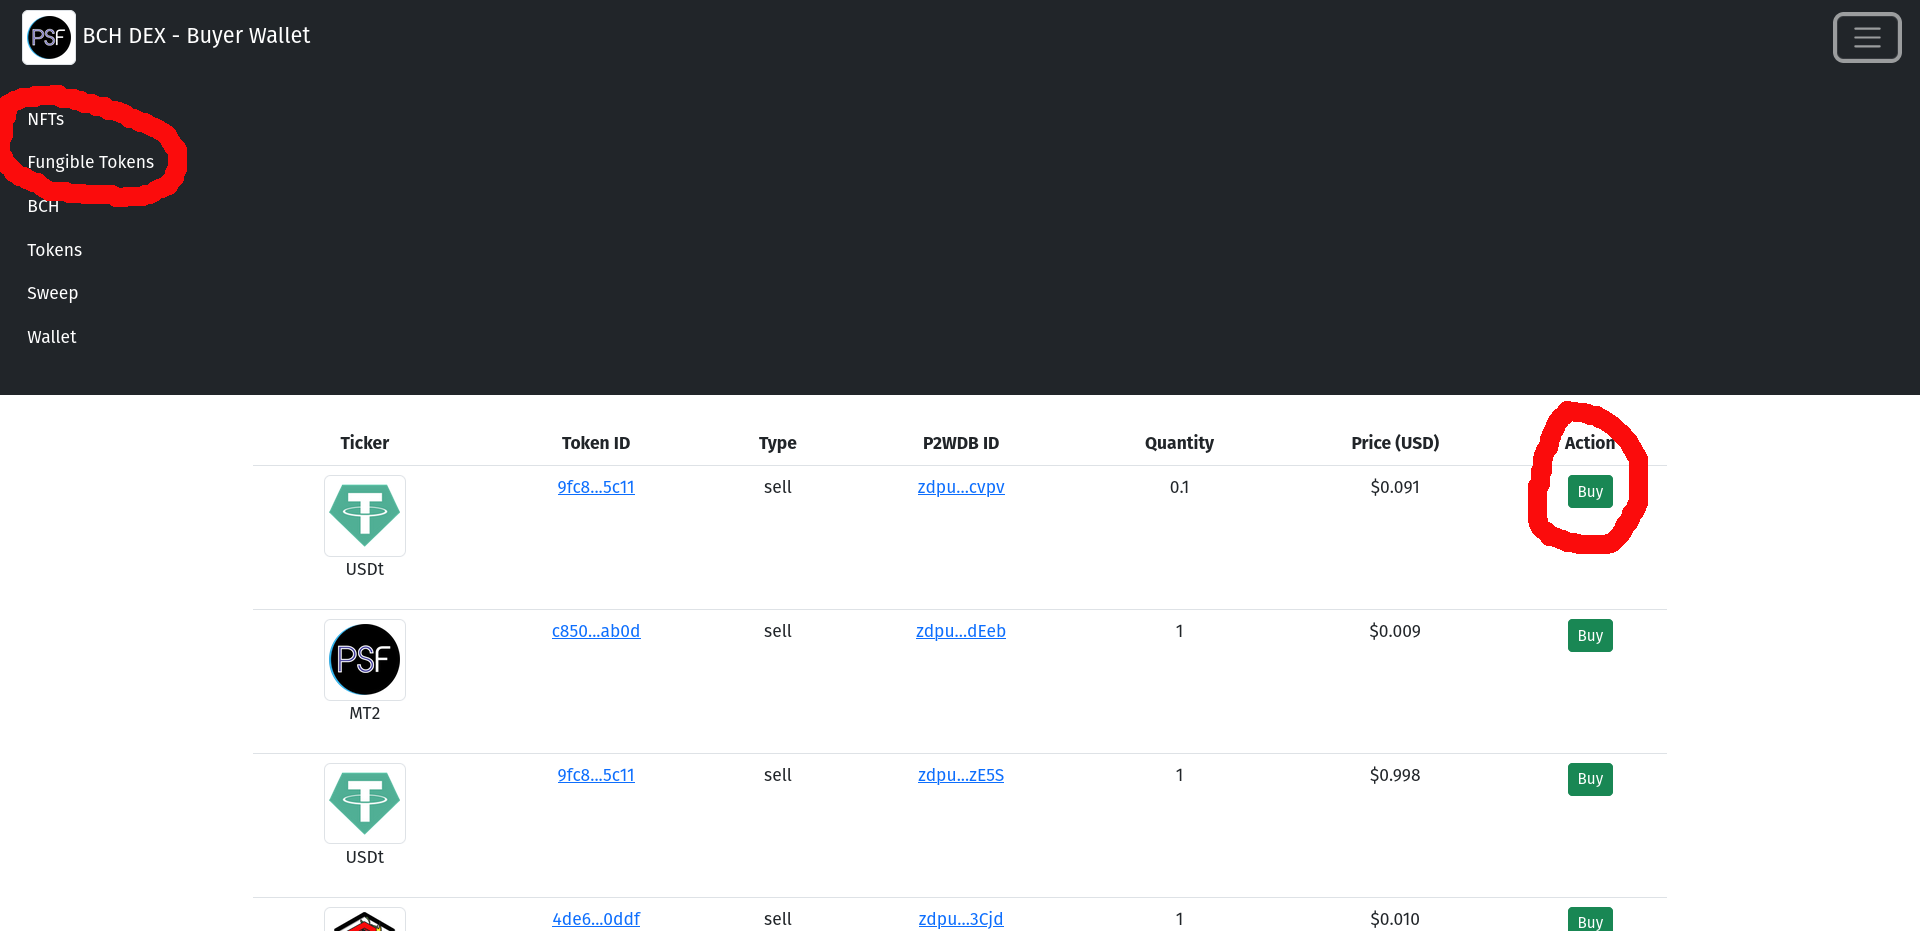The width and height of the screenshot is (1920, 931).
Task: Open the NFTs menu item
Action: [x=46, y=119]
